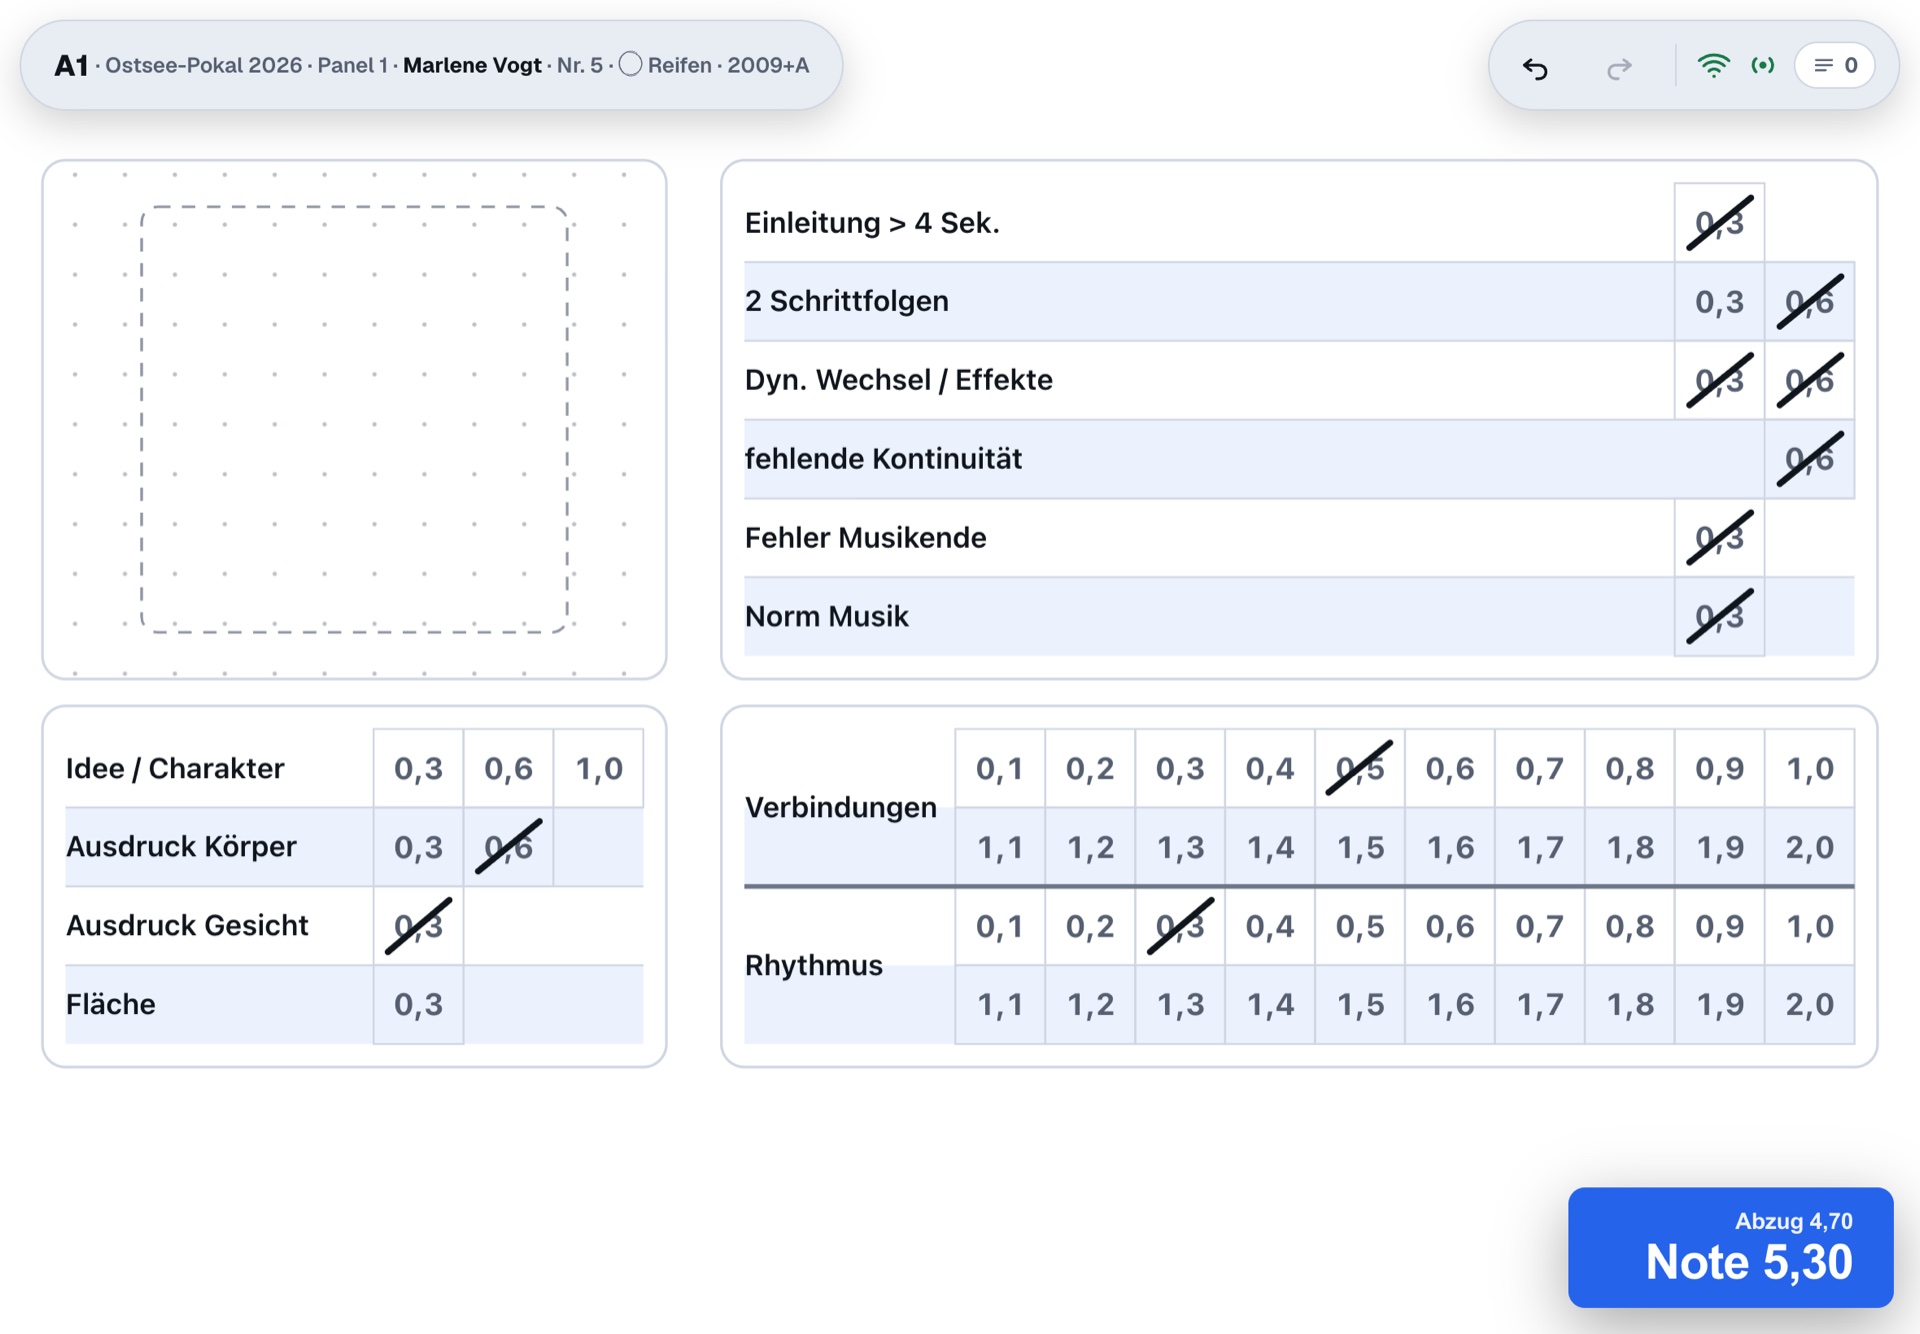This screenshot has width=1920, height=1334.
Task: Select 0,8 in the Verbindungen row
Action: (x=1630, y=768)
